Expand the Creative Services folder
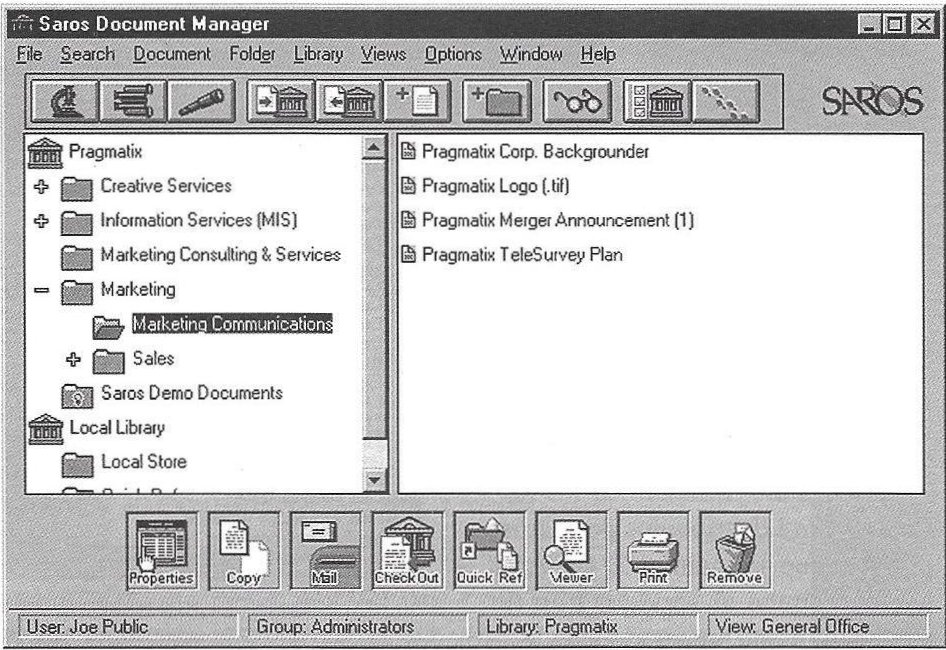Viewport: 946px width, 650px height. [41, 186]
